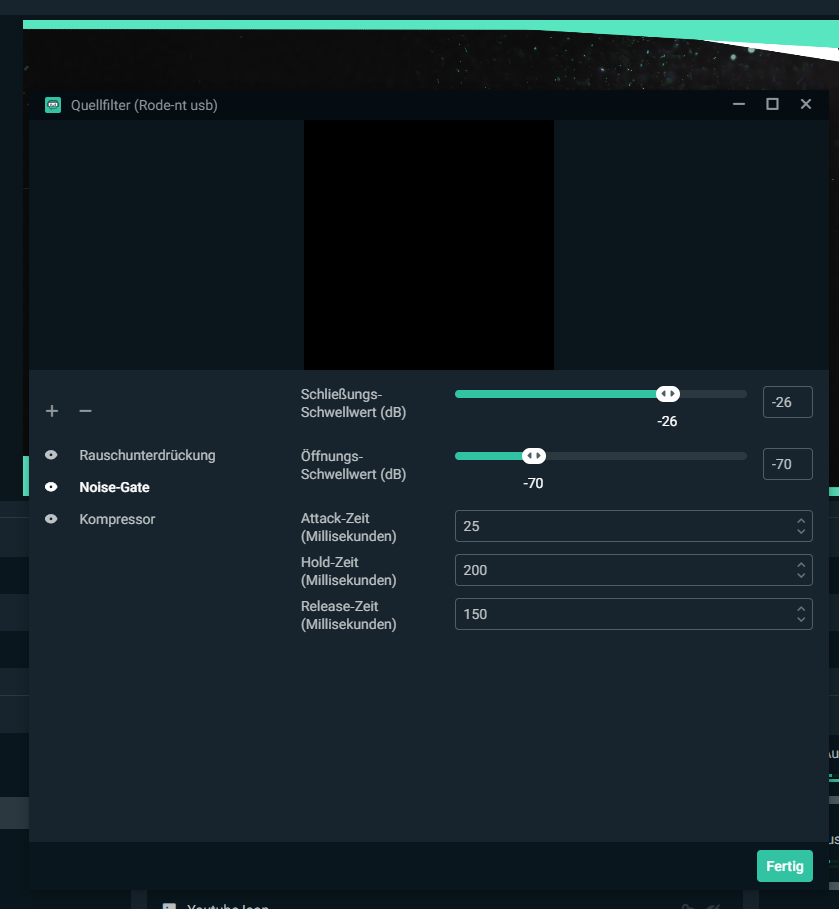Click the Schließungs-Schwellwert value box showing -26

787,402
